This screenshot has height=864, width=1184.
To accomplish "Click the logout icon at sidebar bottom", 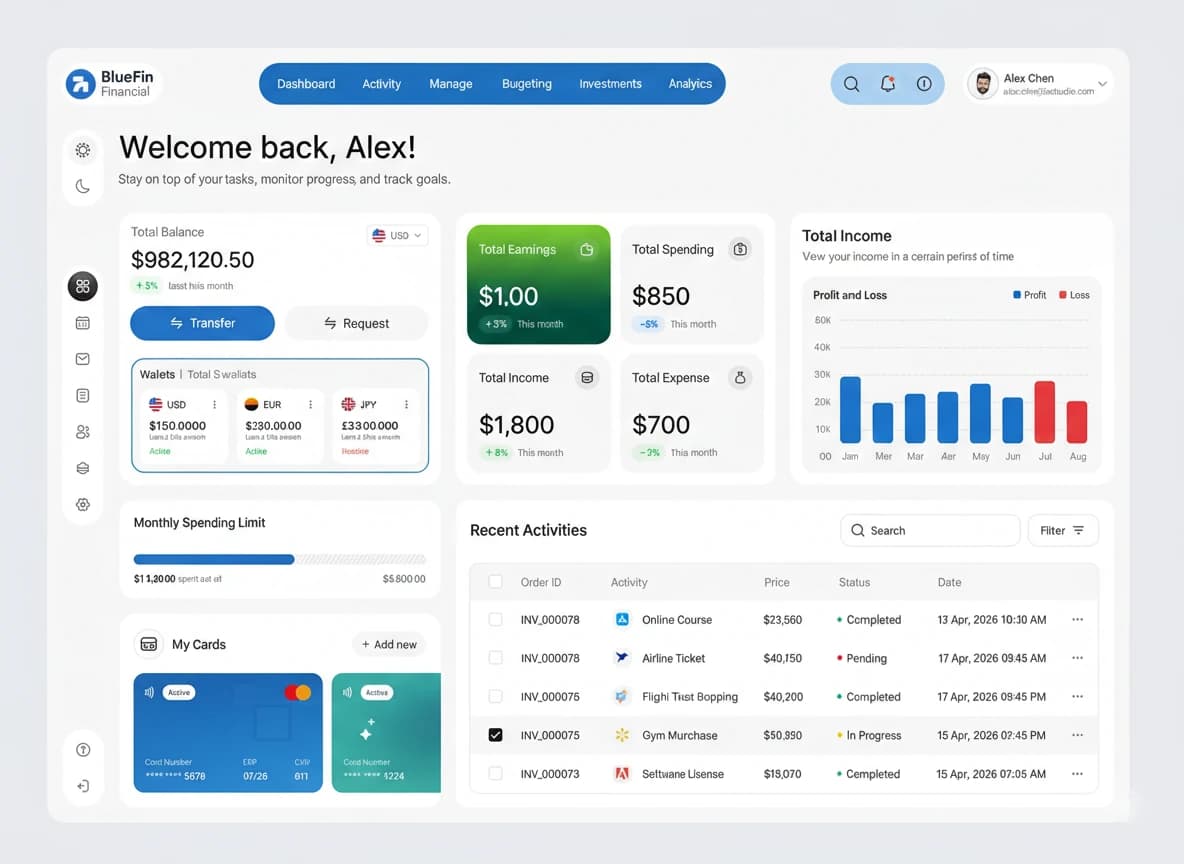I will point(83,786).
